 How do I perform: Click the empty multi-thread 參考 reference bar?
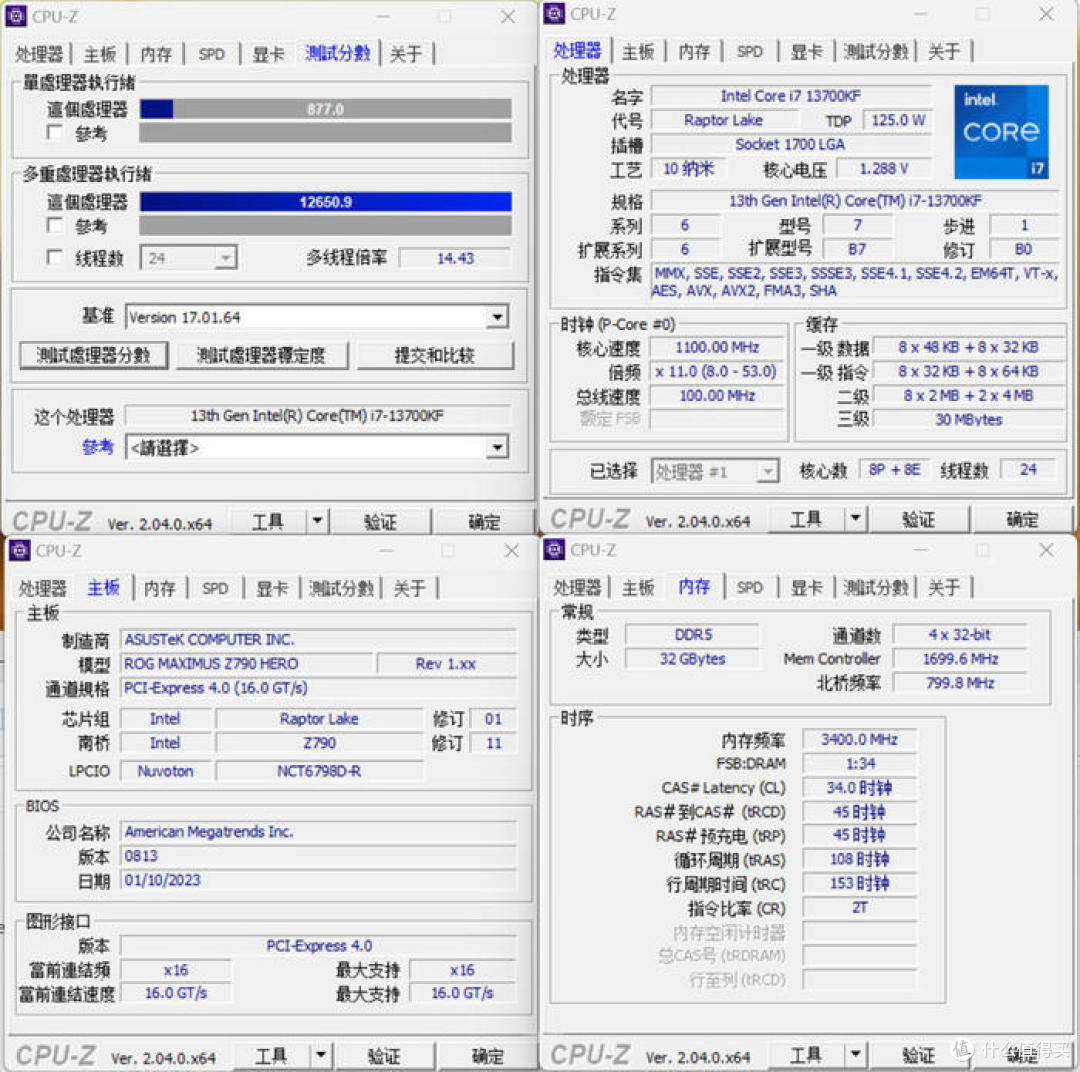[x=325, y=225]
